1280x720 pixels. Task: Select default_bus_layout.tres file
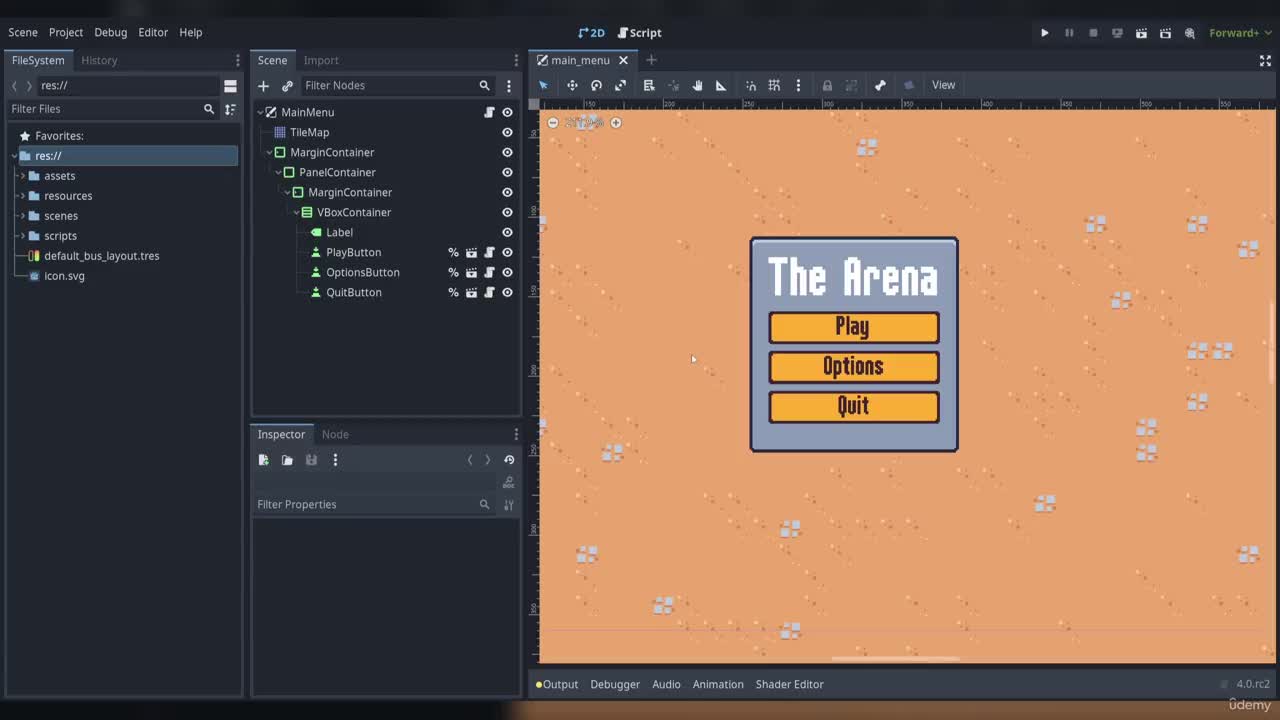click(x=101, y=256)
